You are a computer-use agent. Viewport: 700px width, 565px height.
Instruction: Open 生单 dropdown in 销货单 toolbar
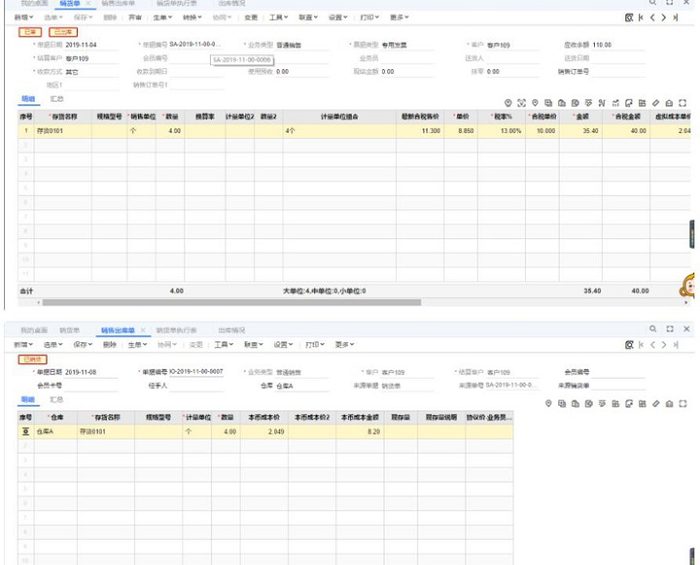[x=162, y=17]
